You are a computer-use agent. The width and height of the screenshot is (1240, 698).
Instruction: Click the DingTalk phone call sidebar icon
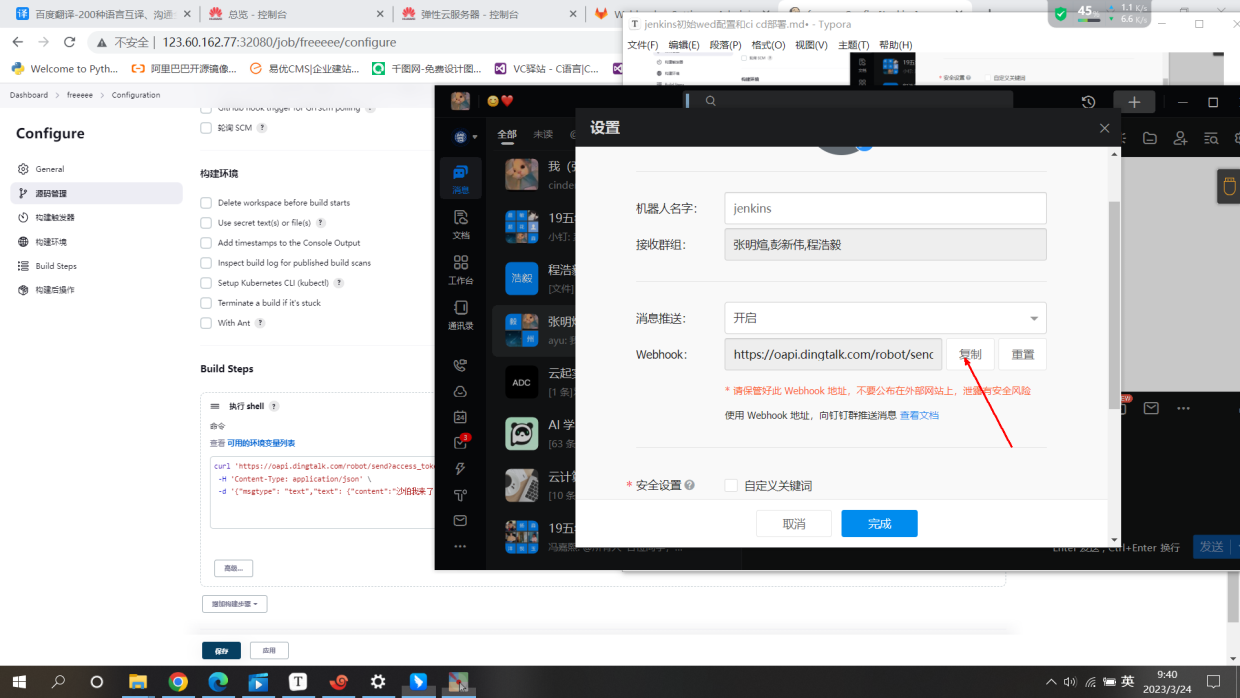[460, 365]
